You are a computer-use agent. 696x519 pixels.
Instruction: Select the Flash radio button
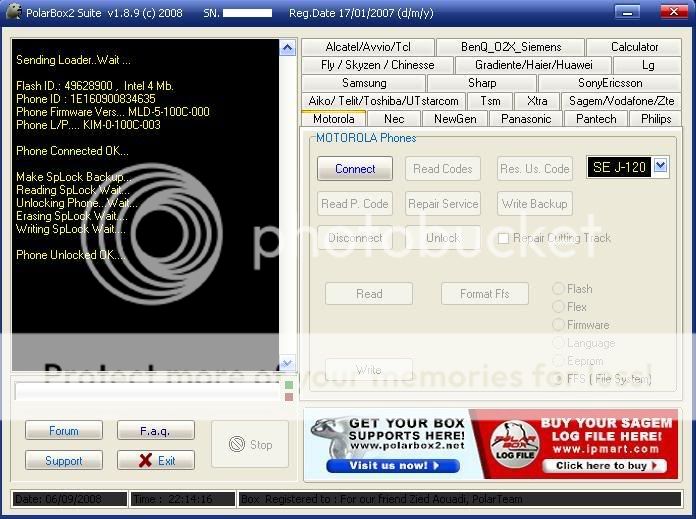(558, 289)
